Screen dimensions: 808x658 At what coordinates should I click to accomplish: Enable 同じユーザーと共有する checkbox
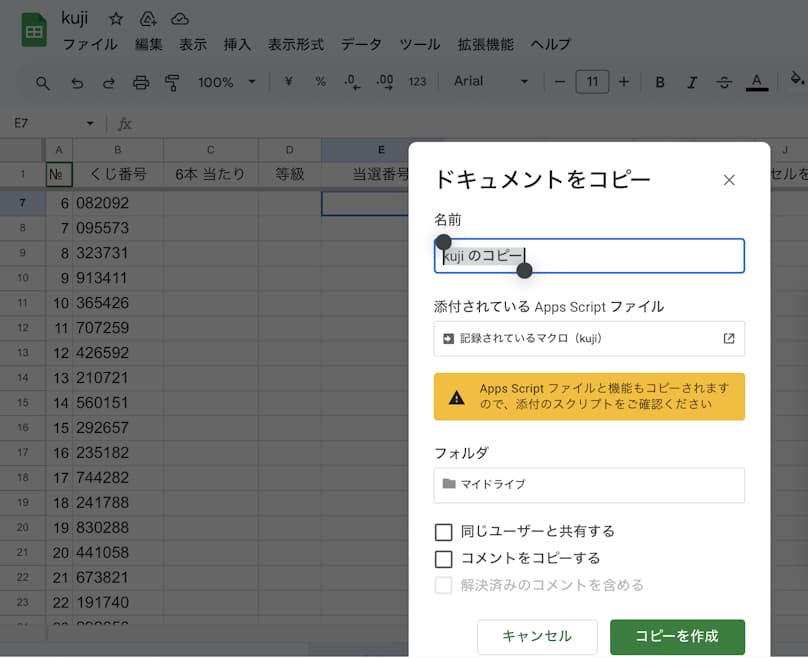(x=444, y=532)
